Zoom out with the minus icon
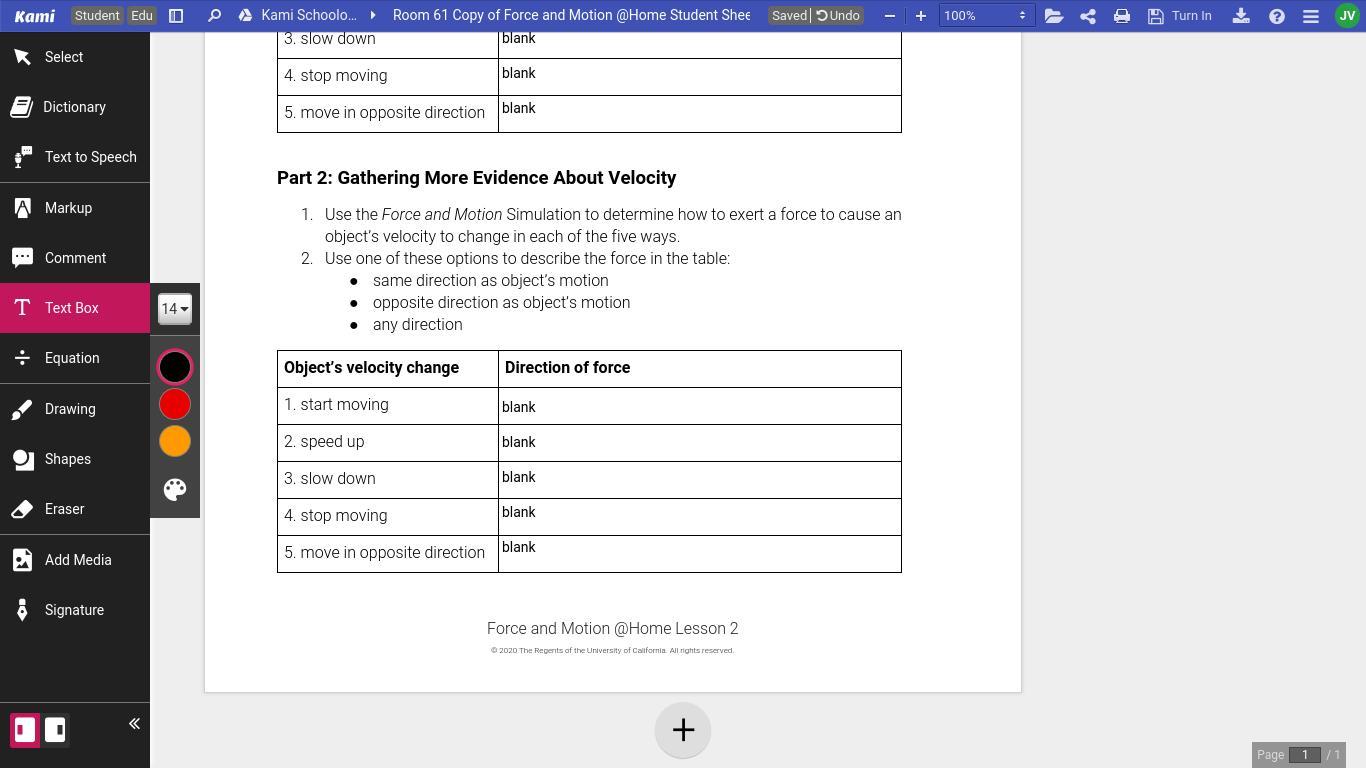1366x768 pixels. [890, 16]
